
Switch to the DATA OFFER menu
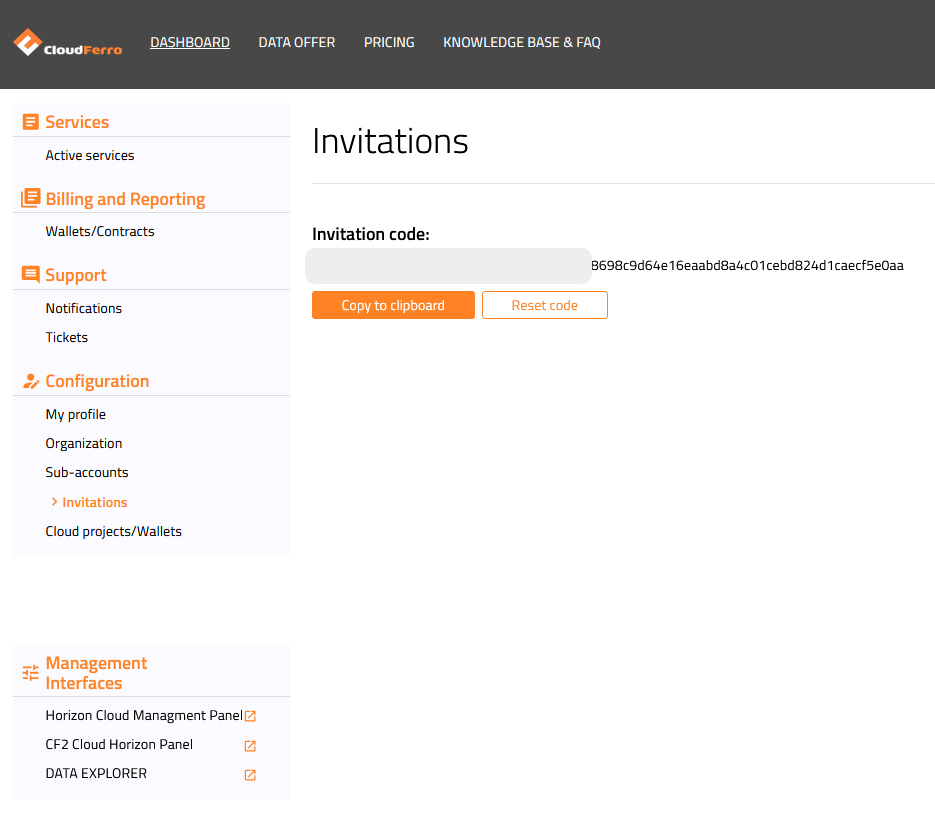click(x=296, y=42)
